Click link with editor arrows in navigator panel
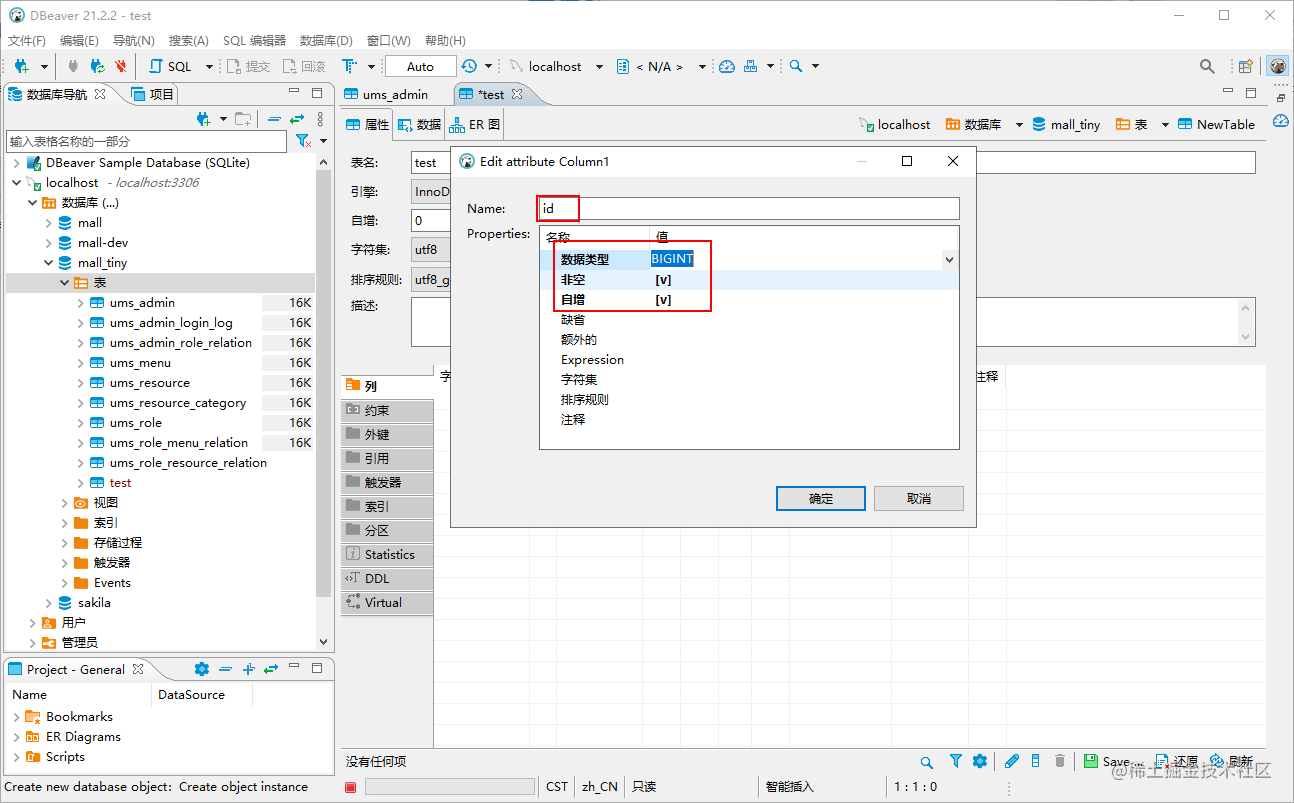Screen dimensions: 1294x803 point(297,119)
